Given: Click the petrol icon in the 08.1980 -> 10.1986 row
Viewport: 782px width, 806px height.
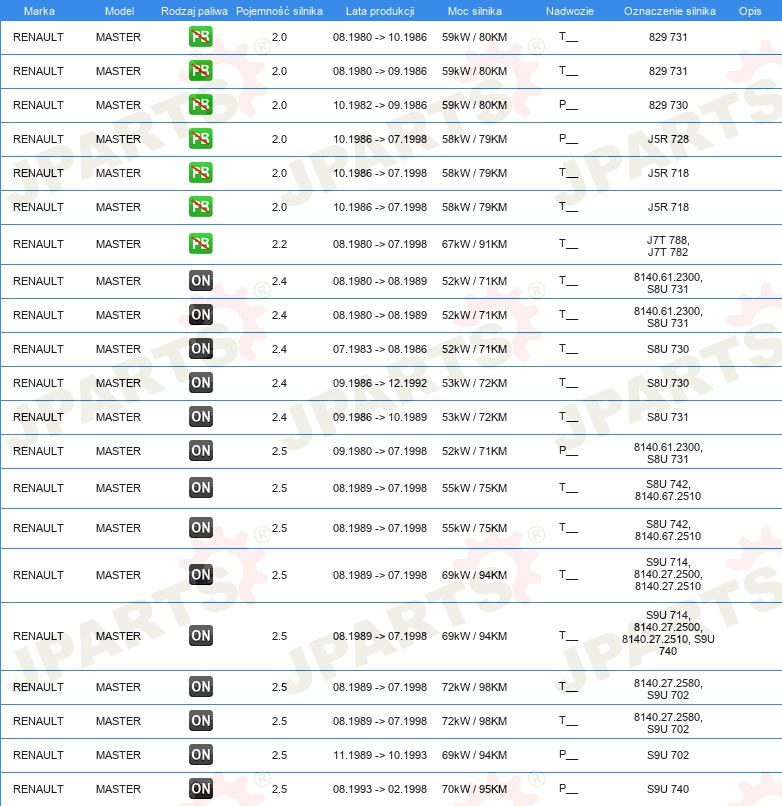Looking at the screenshot, I should 201,37.
